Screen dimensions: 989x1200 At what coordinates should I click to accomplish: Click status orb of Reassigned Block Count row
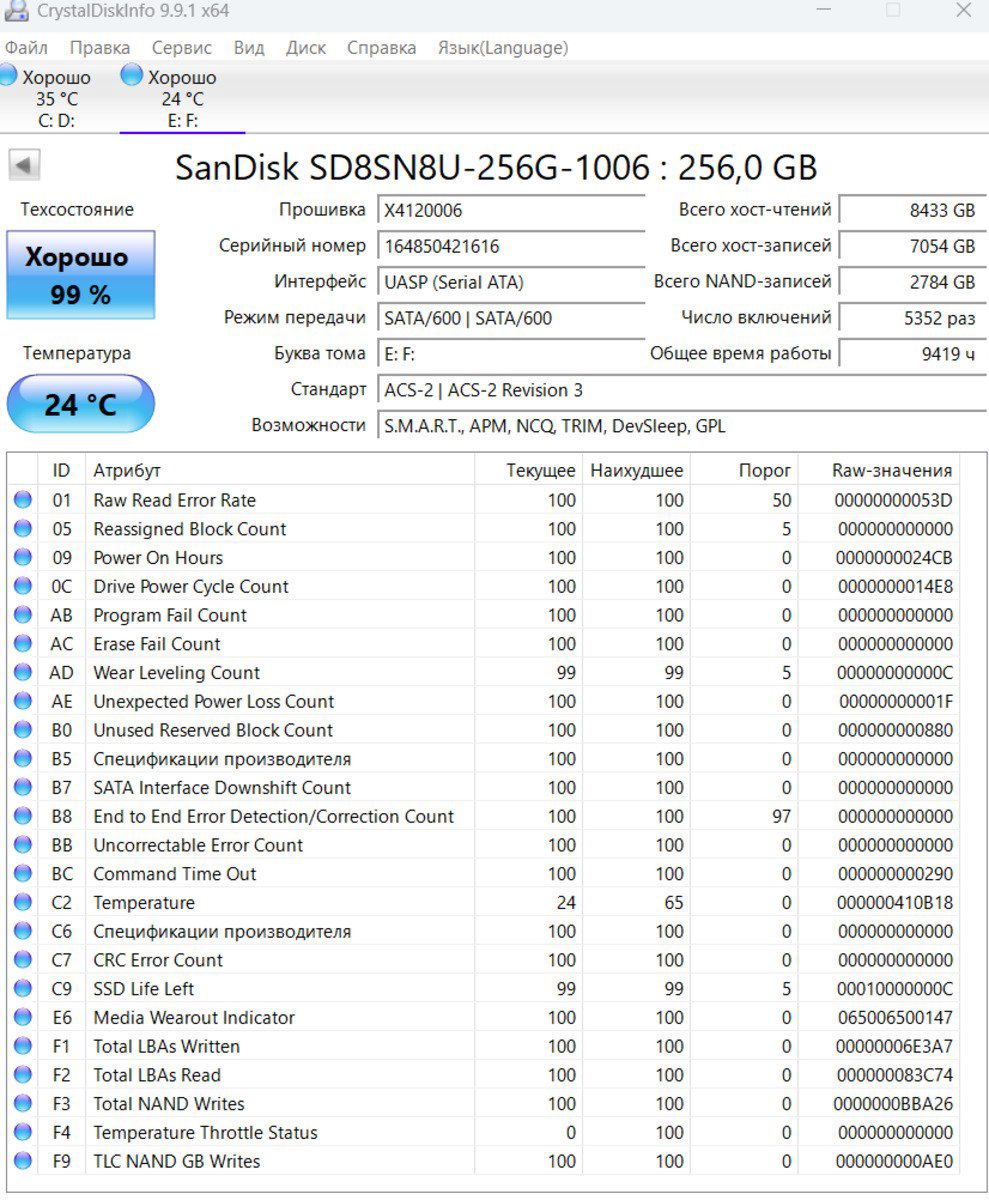point(23,529)
